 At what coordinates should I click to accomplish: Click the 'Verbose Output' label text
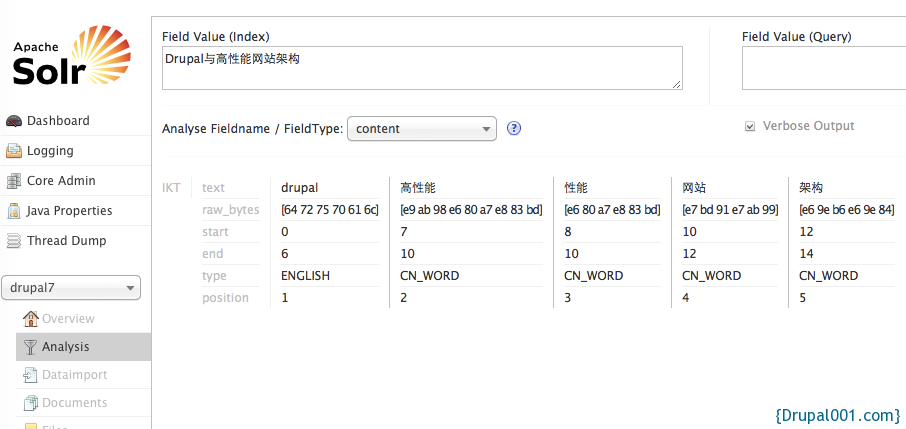[x=808, y=126]
